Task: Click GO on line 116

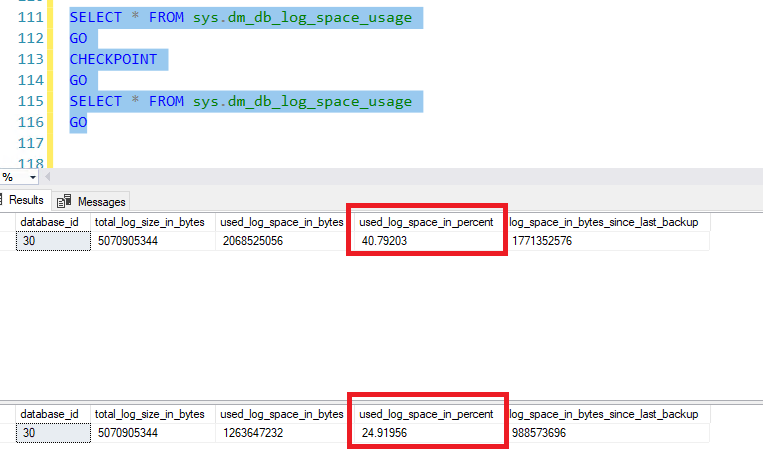Action: coord(78,122)
